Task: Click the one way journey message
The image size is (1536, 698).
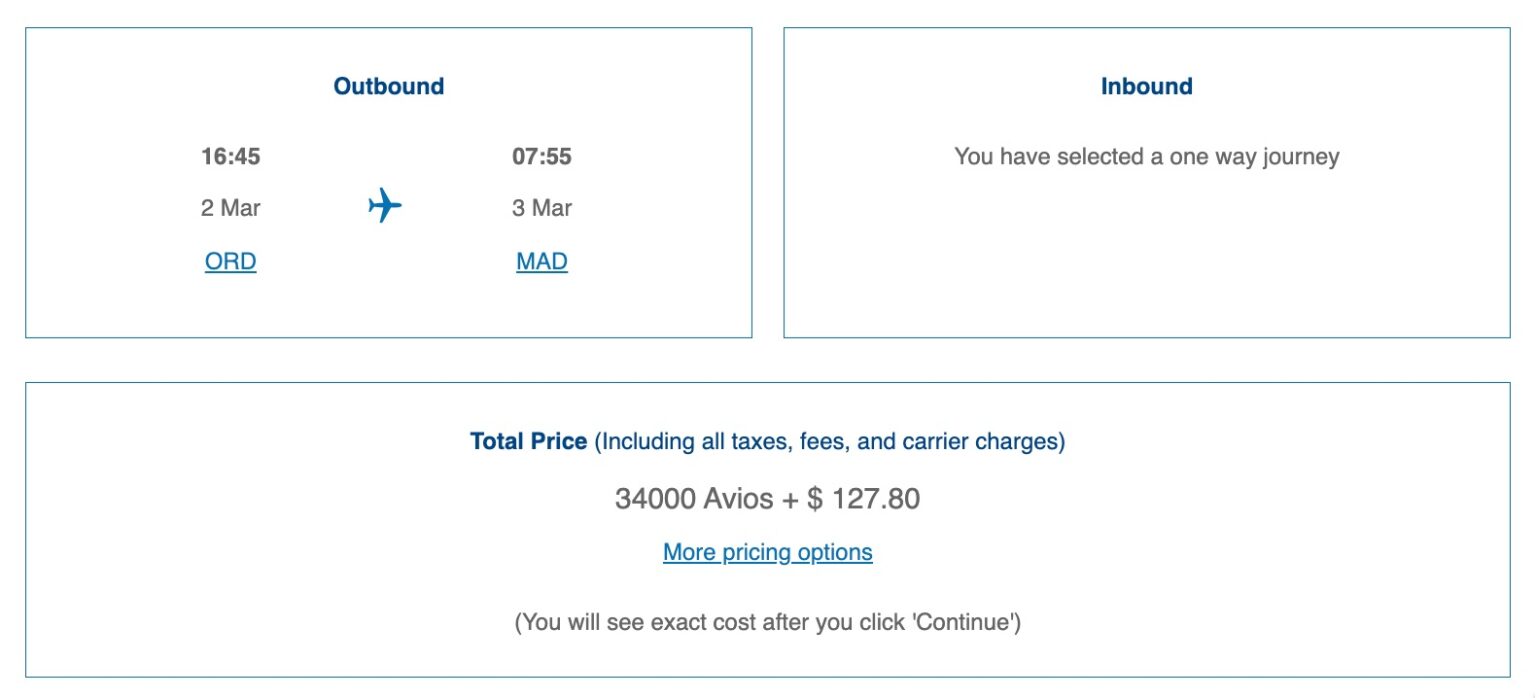Action: click(1146, 156)
